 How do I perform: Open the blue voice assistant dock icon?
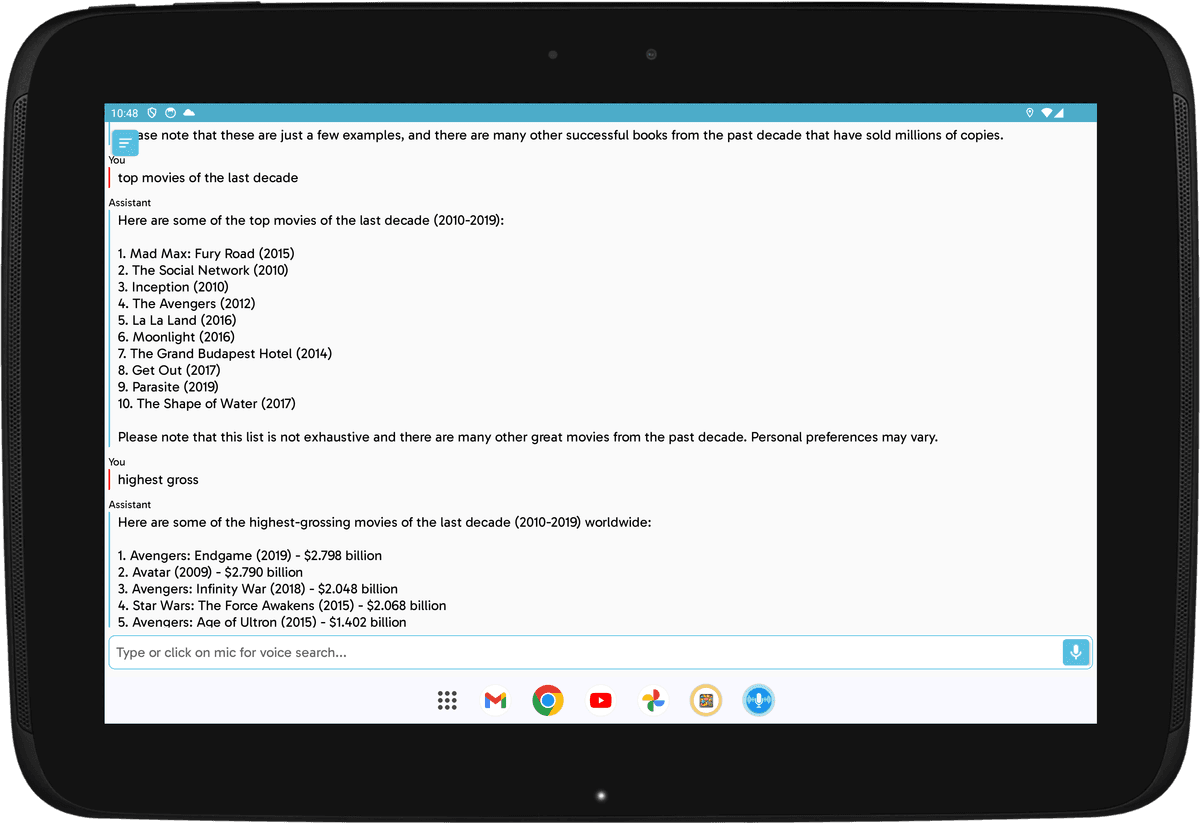click(758, 701)
